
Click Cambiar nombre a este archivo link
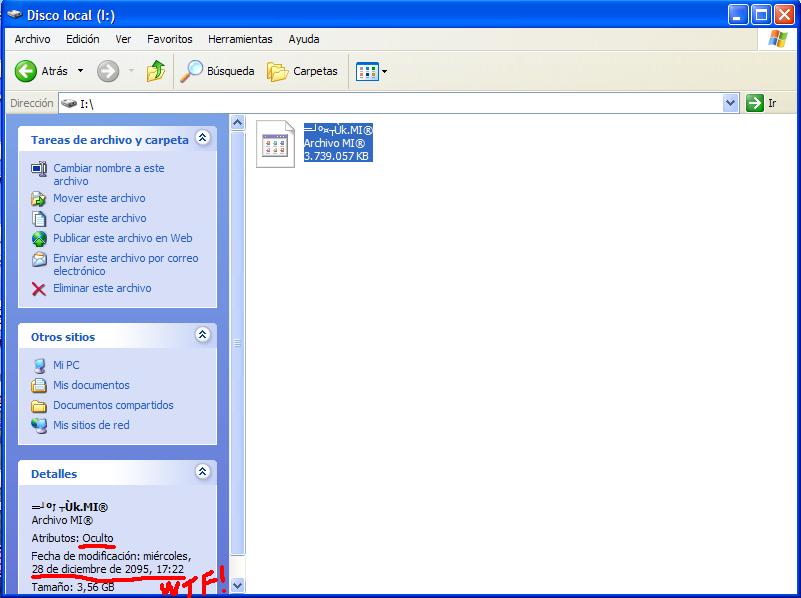(x=109, y=175)
